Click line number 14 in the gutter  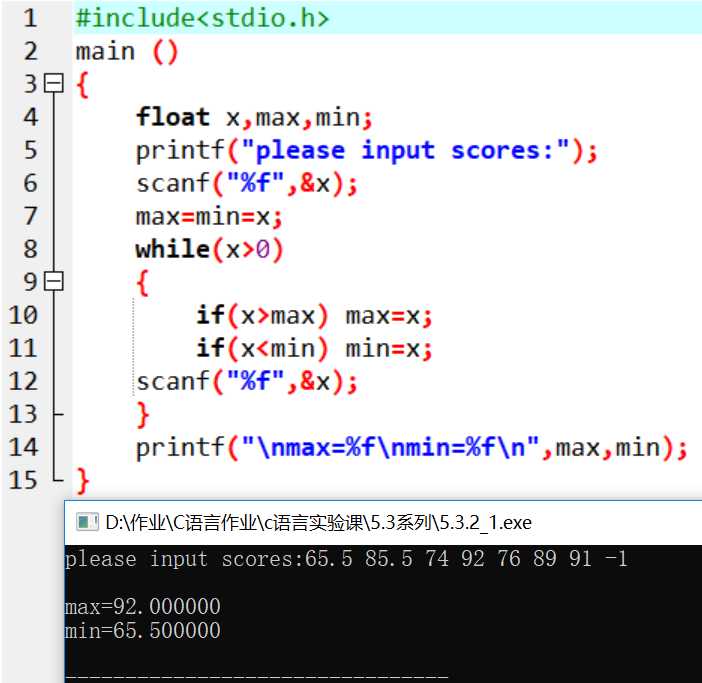(x=23, y=447)
